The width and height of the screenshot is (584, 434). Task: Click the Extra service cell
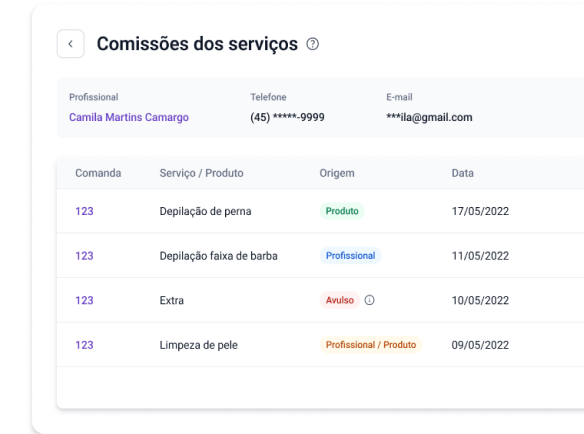[x=172, y=300]
